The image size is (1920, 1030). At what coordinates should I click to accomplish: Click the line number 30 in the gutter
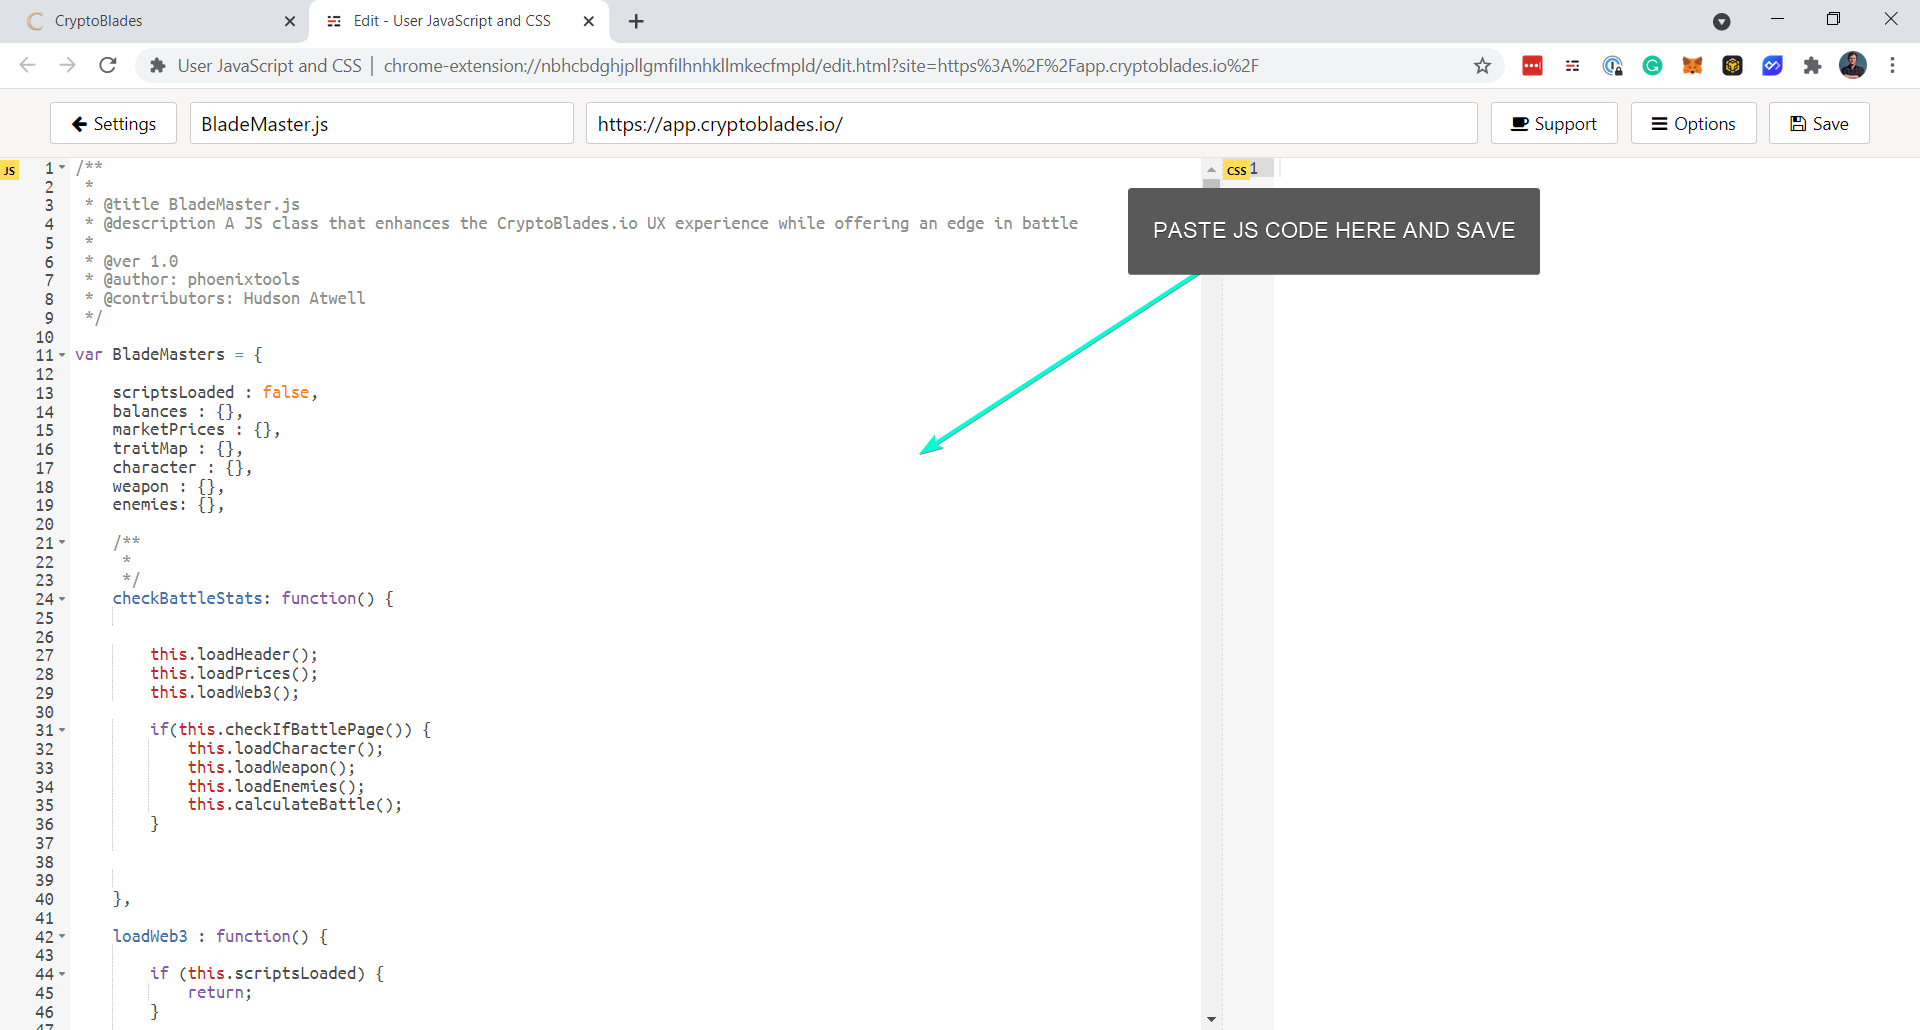pos(45,712)
